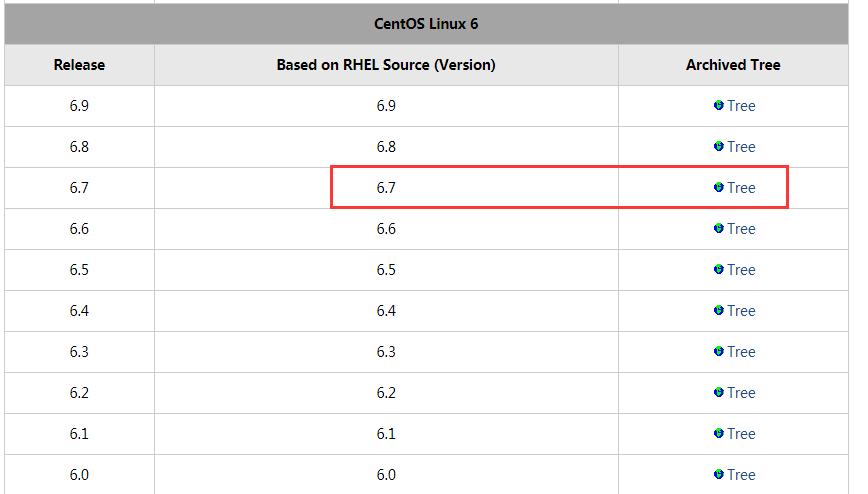Click the globe icon in the 6.2 row
This screenshot has height=494, width=868.
719,392
